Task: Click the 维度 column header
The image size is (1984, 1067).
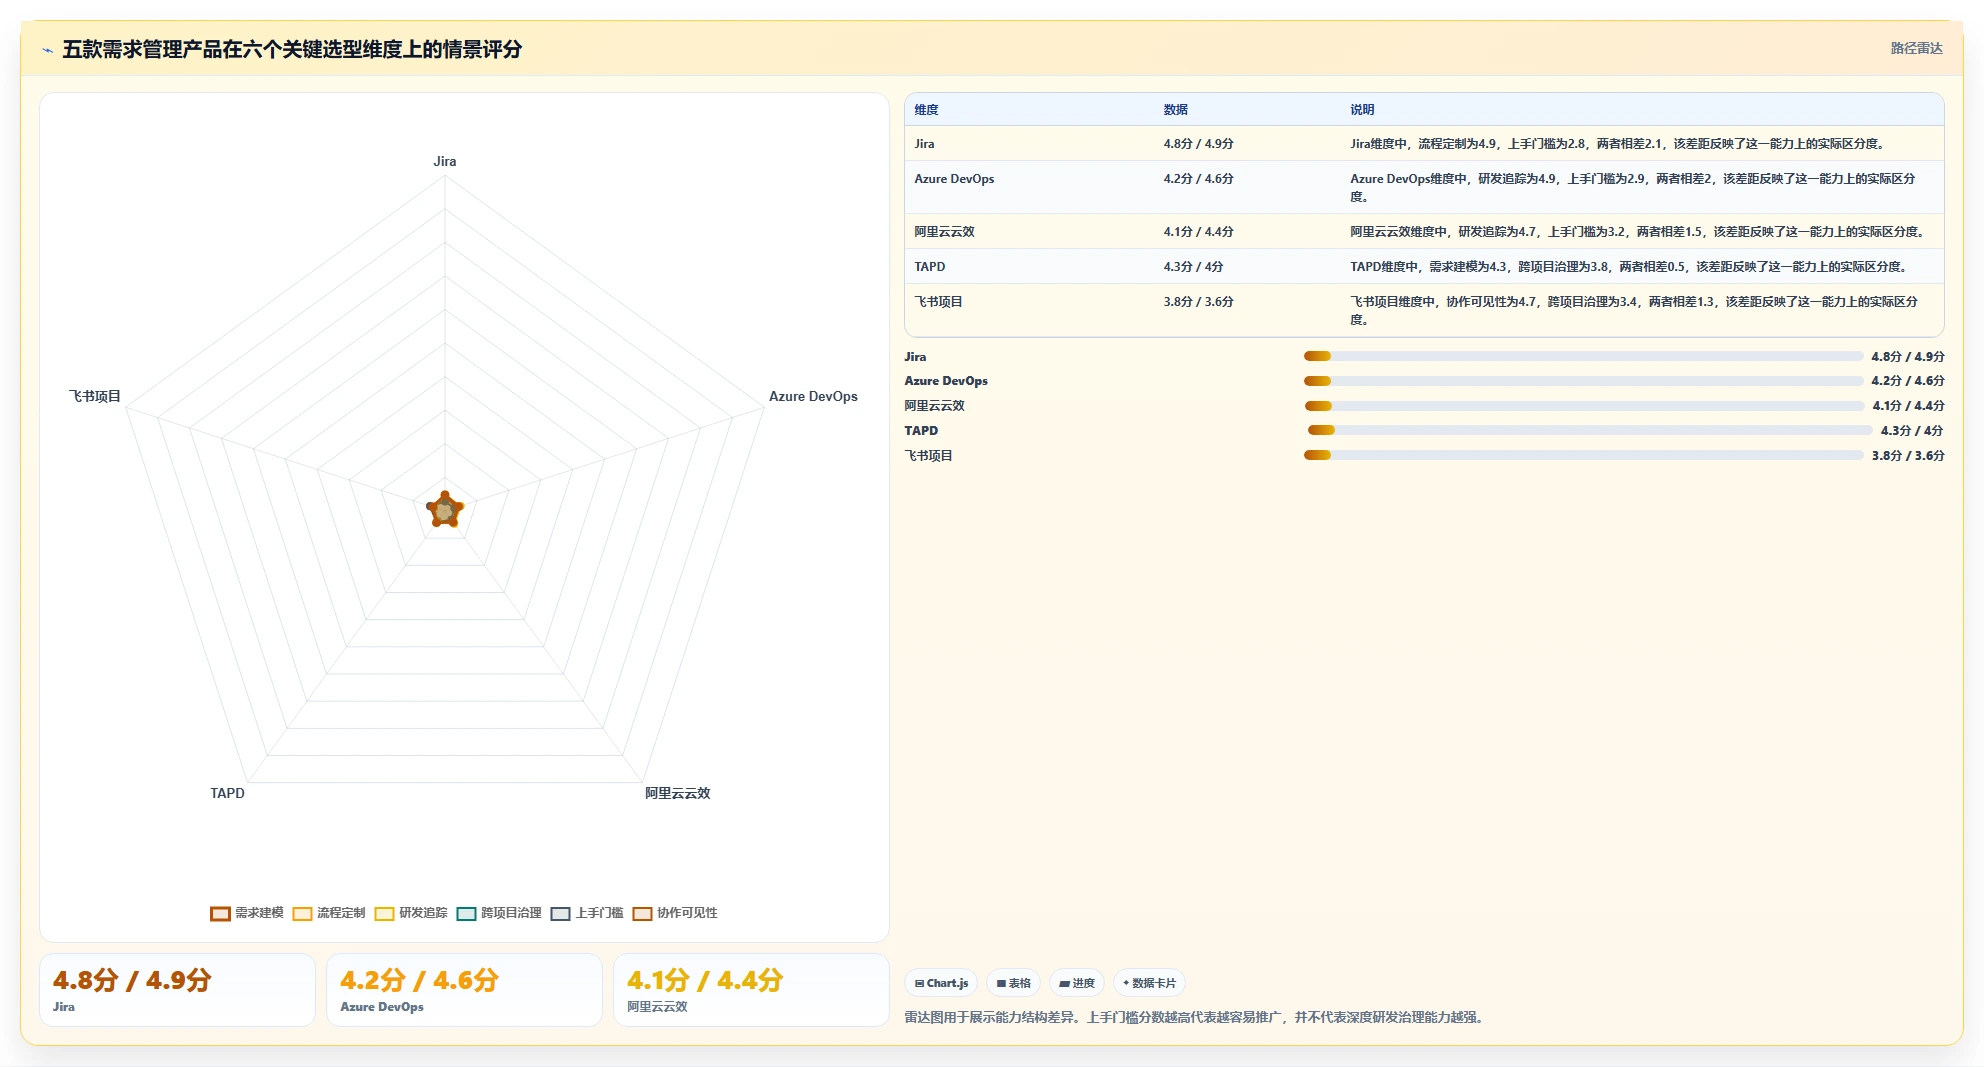Action: coord(926,110)
